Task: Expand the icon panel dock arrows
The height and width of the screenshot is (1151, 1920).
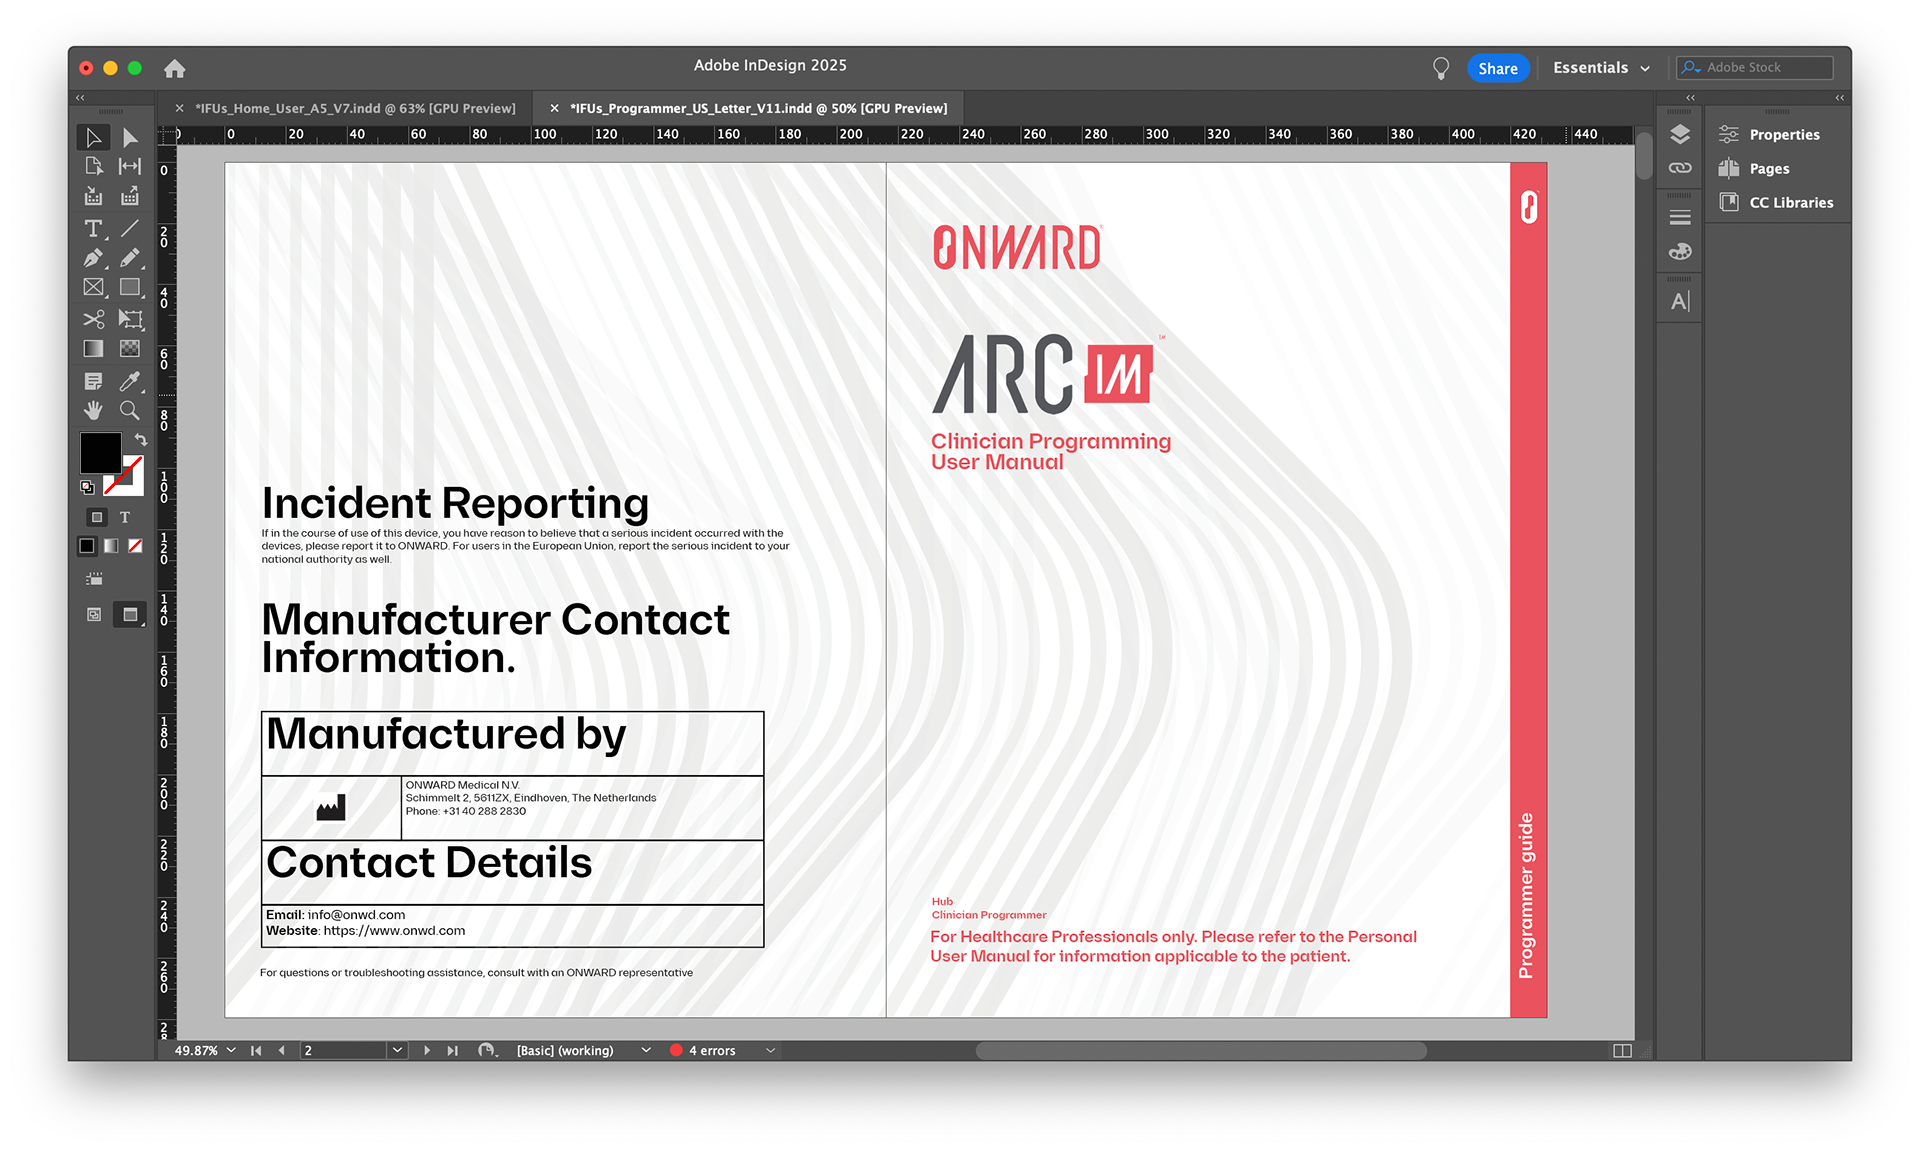Action: click(1690, 97)
